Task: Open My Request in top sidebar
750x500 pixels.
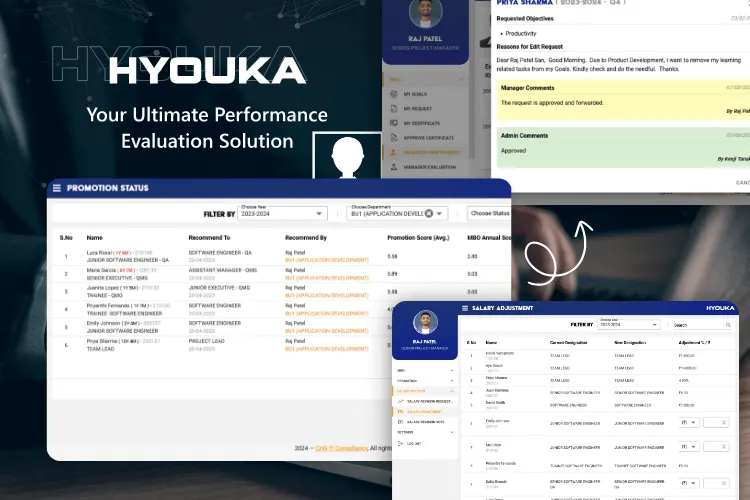Action: tap(418, 109)
